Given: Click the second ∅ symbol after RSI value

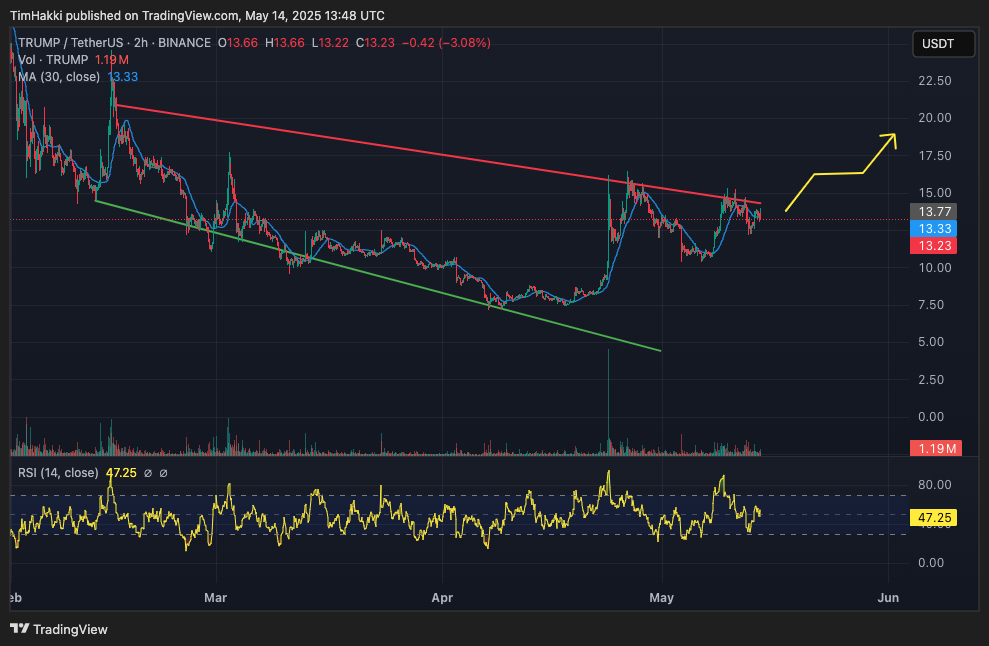Looking at the screenshot, I should click(x=163, y=473).
